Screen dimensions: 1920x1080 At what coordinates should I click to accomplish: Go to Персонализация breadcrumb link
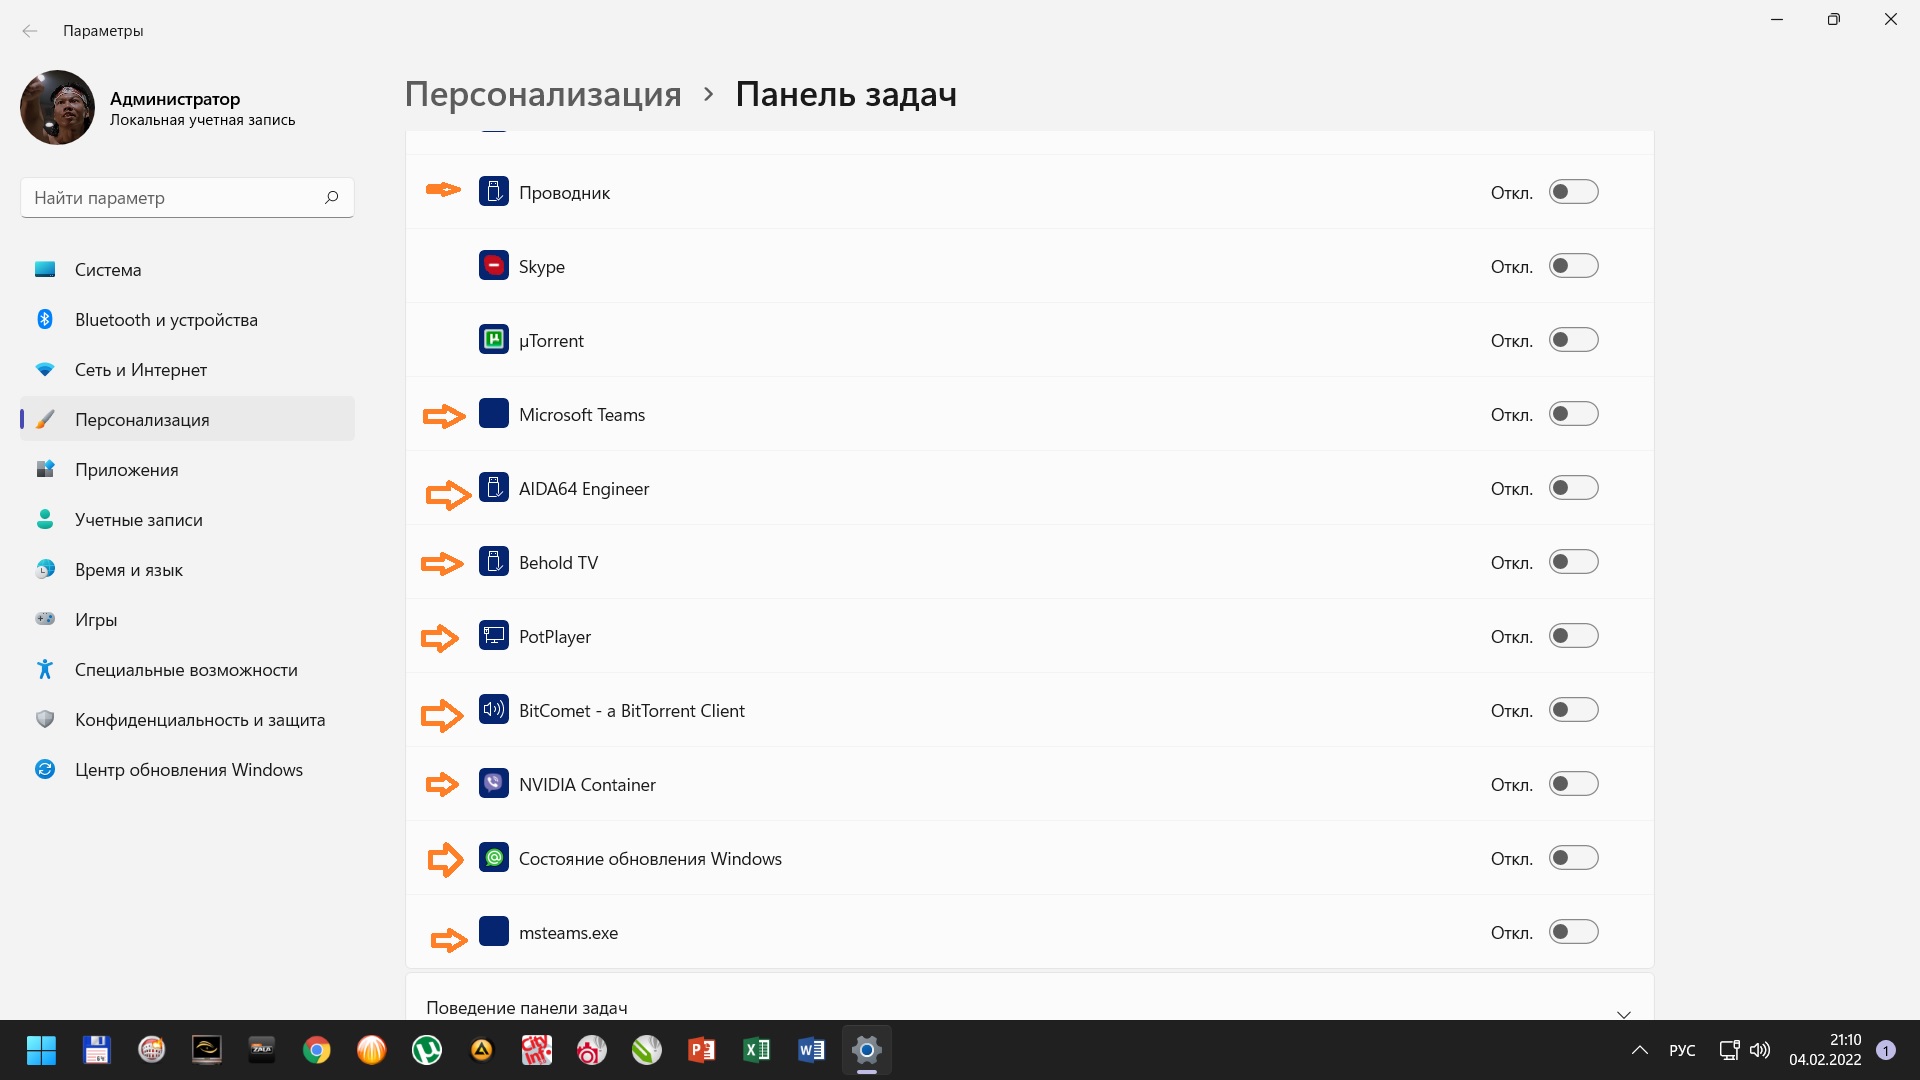pyautogui.click(x=543, y=94)
